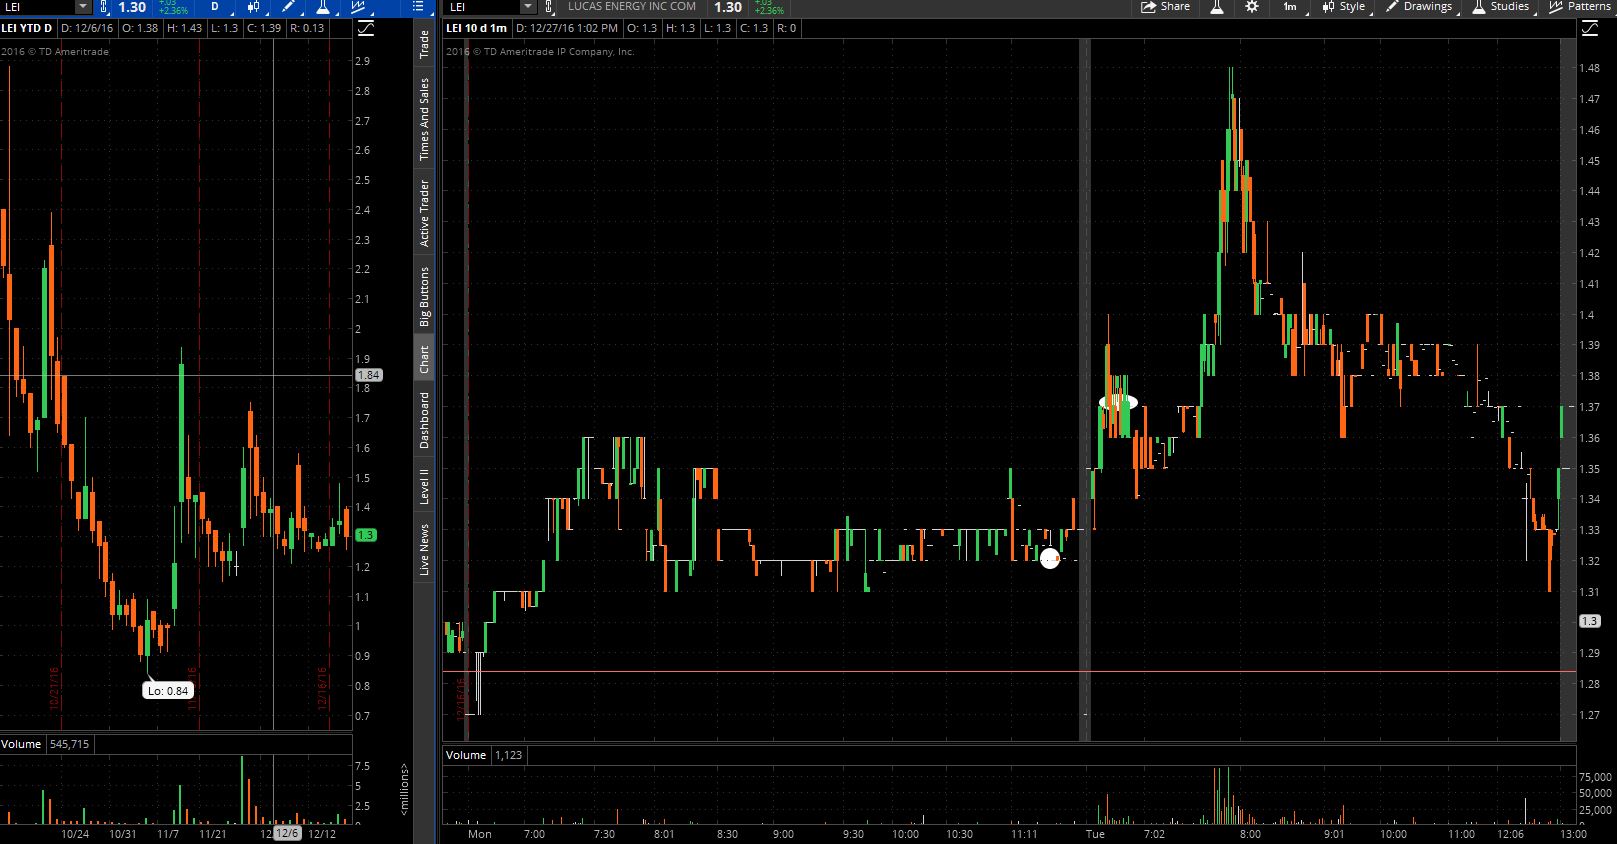Image resolution: width=1617 pixels, height=844 pixels.
Task: Click the white circle marker near 1.32
Action: pyautogui.click(x=1049, y=559)
